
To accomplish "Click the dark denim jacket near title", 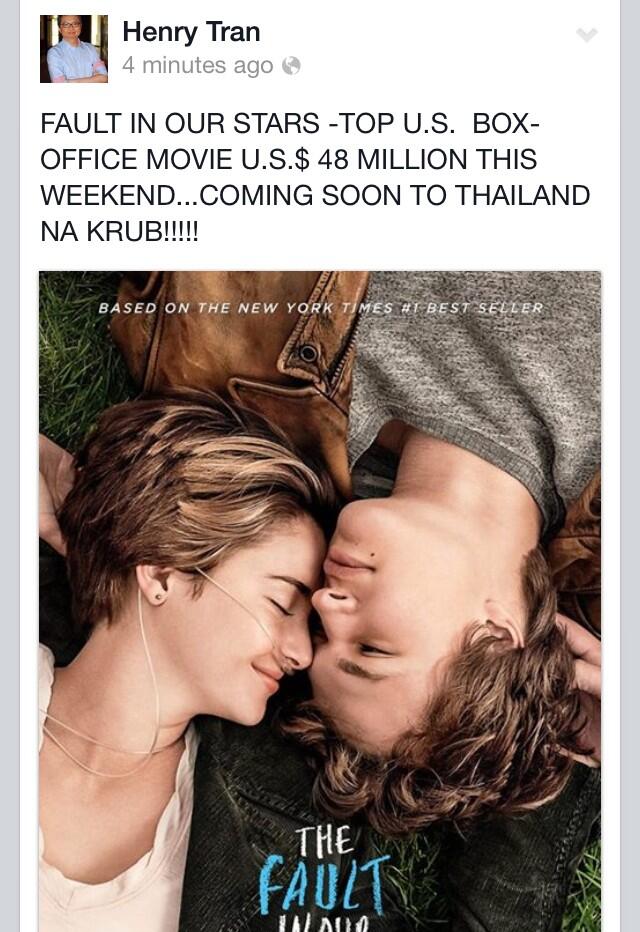I will pyautogui.click(x=250, y=832).
